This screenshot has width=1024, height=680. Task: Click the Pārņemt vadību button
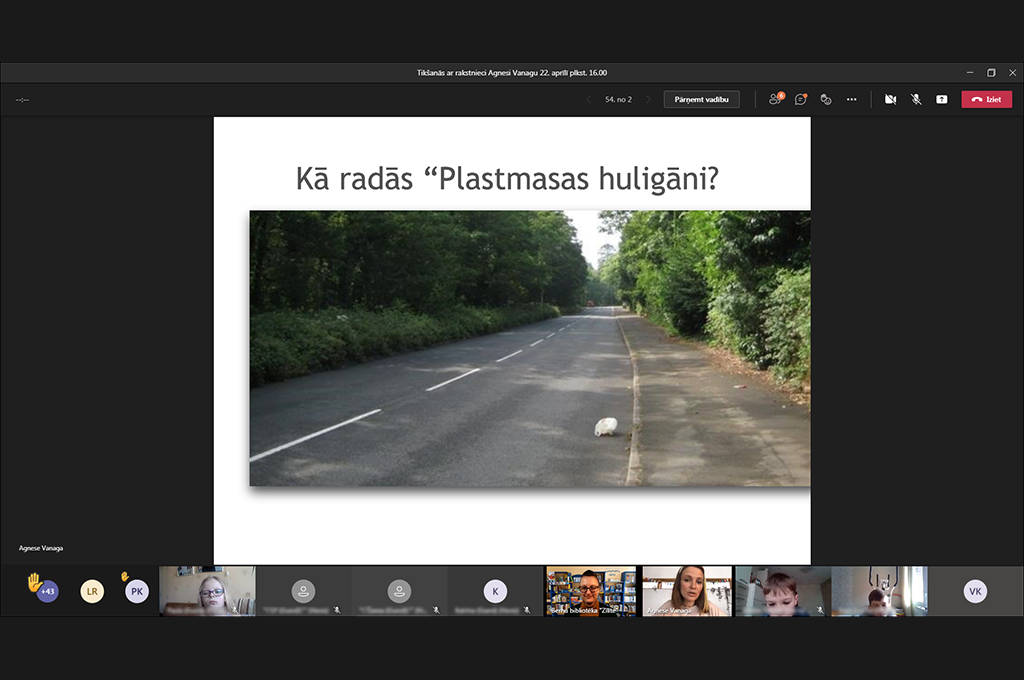pos(701,99)
